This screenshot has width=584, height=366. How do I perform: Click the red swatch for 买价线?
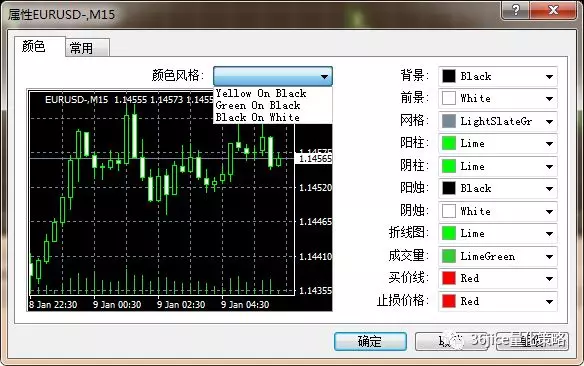[448, 279]
